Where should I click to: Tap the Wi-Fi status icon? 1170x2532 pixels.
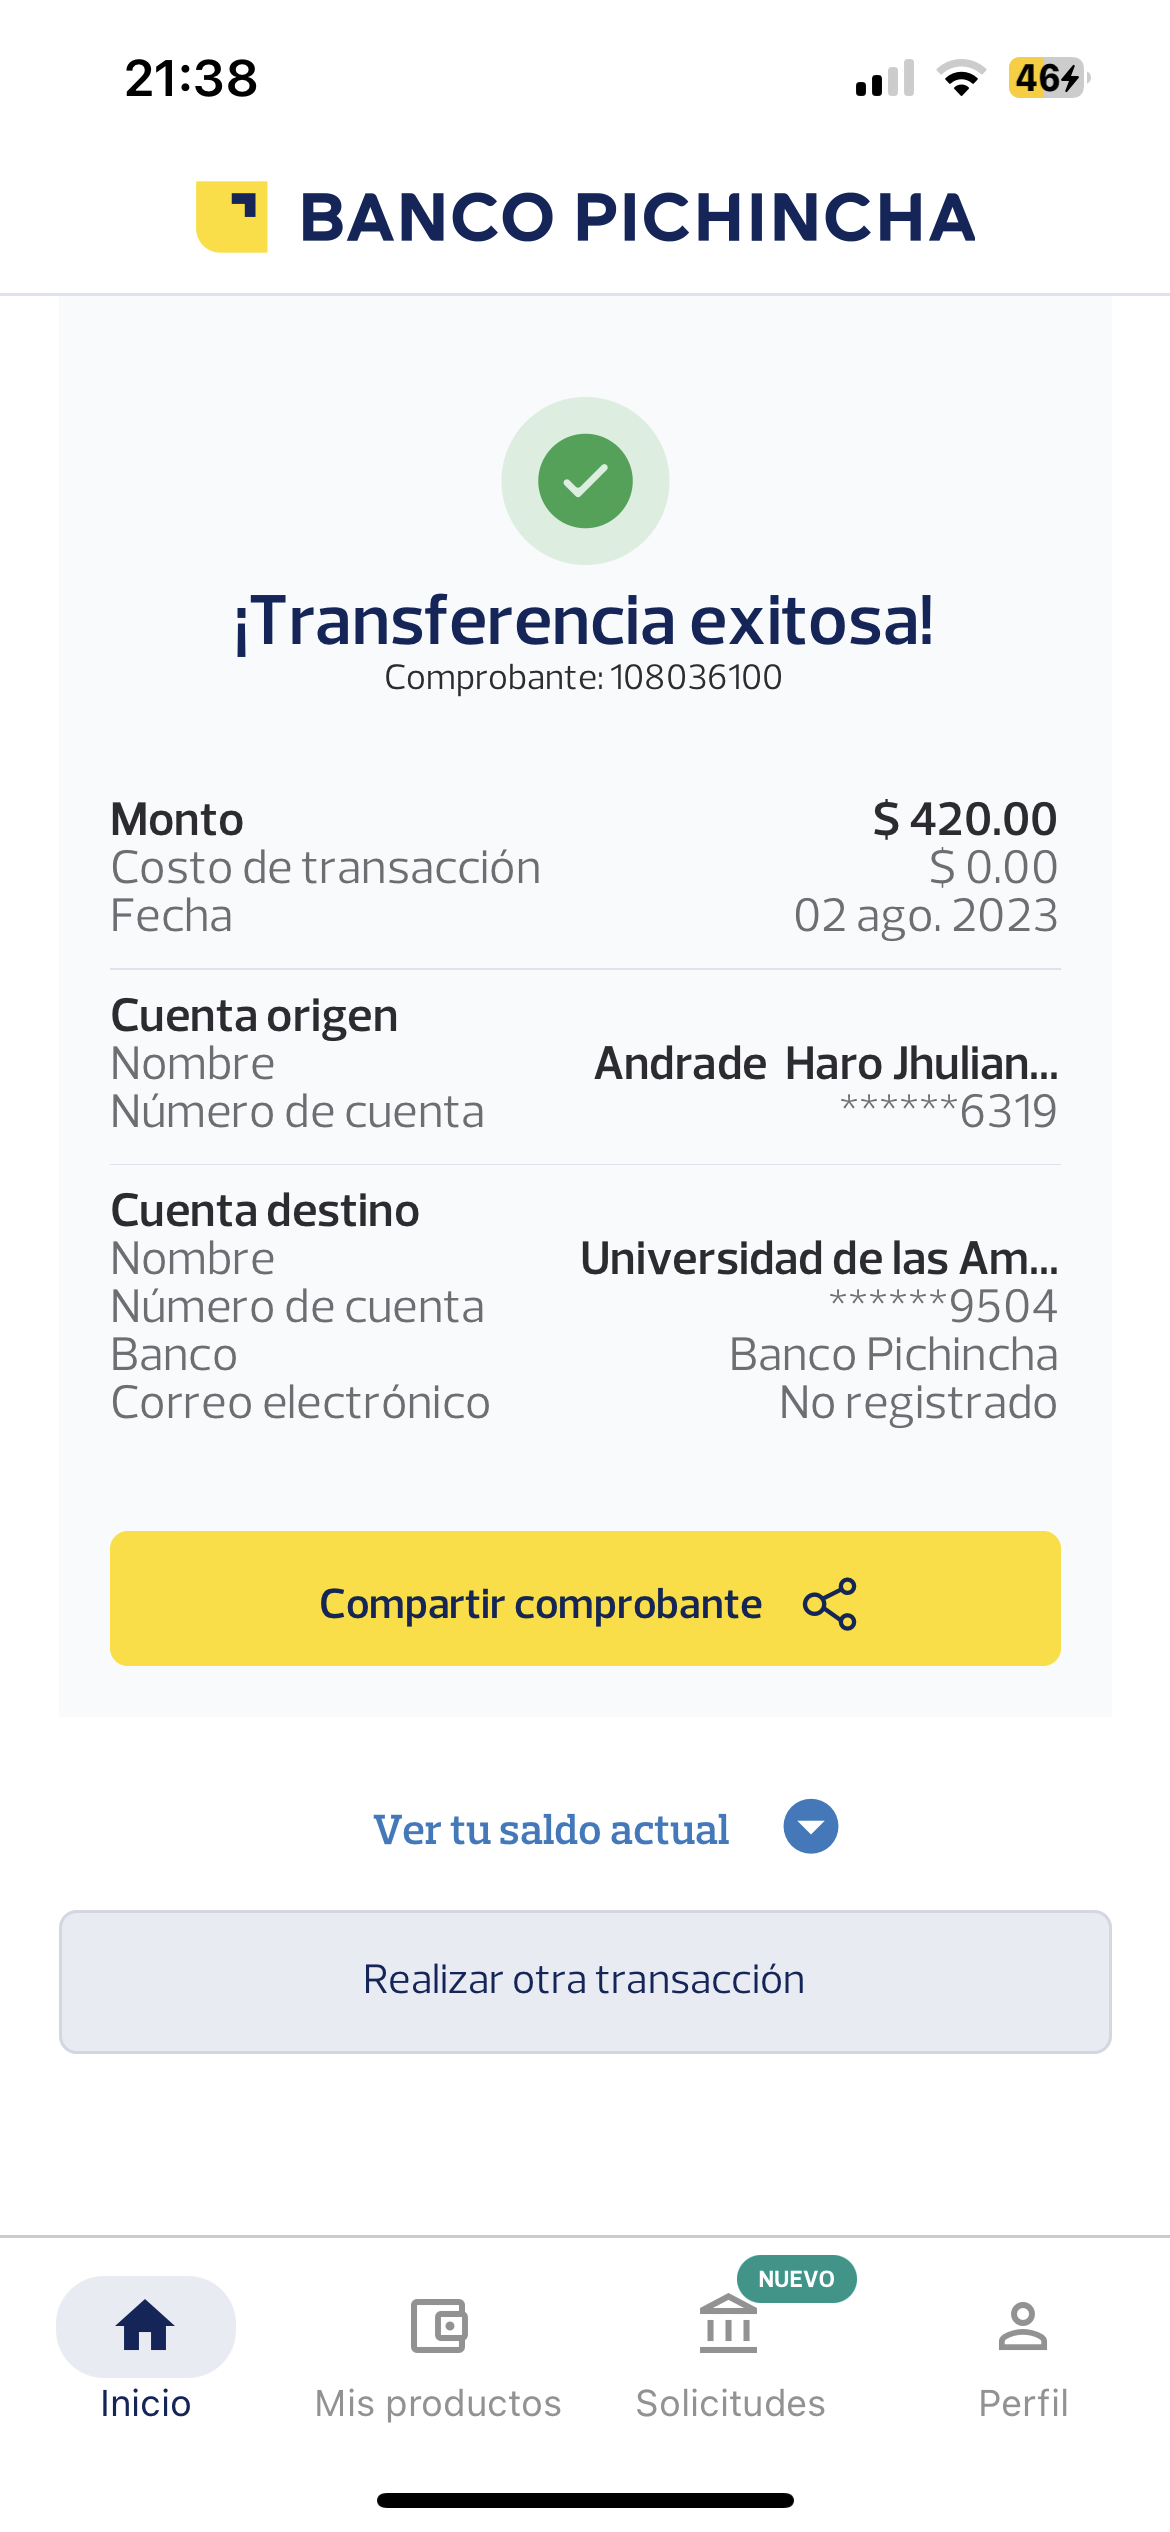click(961, 78)
